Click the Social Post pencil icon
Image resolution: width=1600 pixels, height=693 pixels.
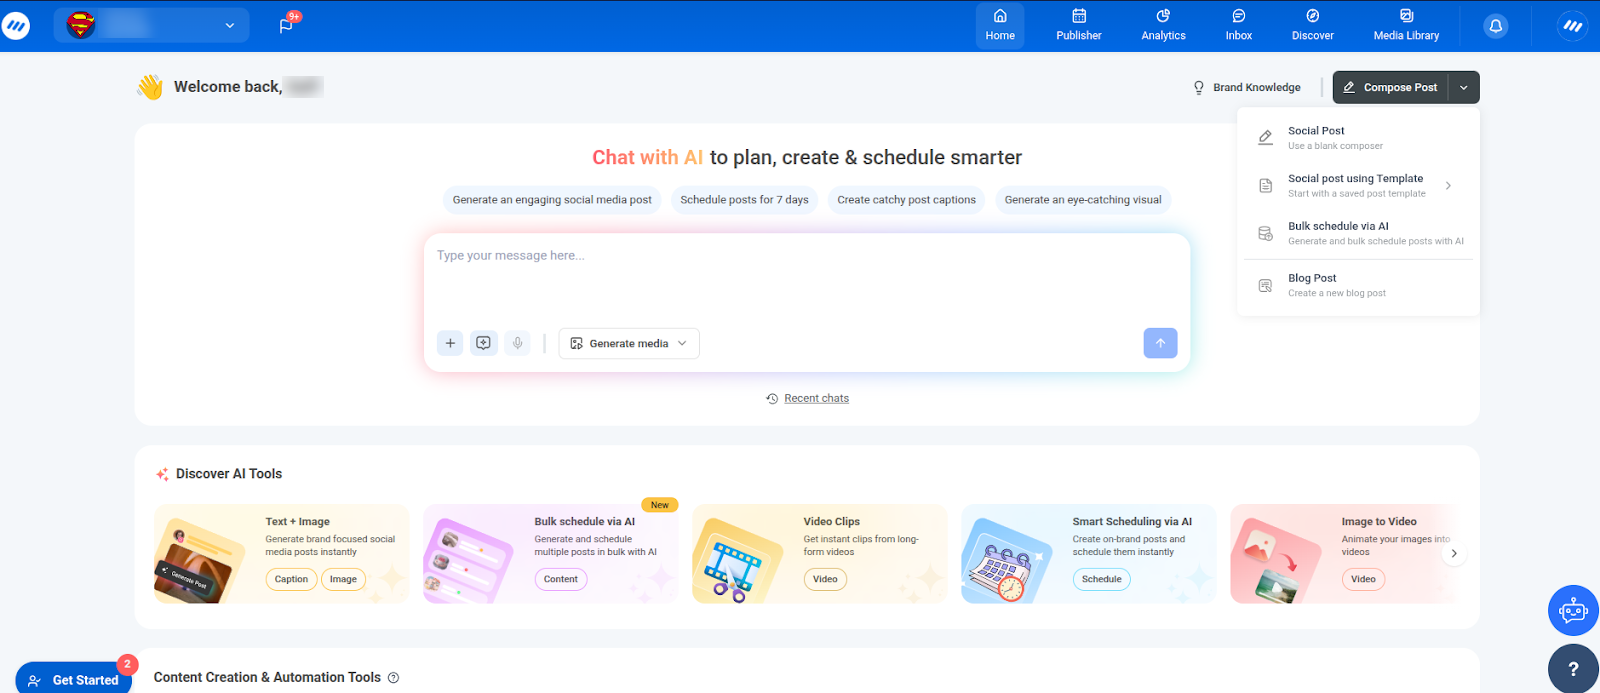(1265, 138)
